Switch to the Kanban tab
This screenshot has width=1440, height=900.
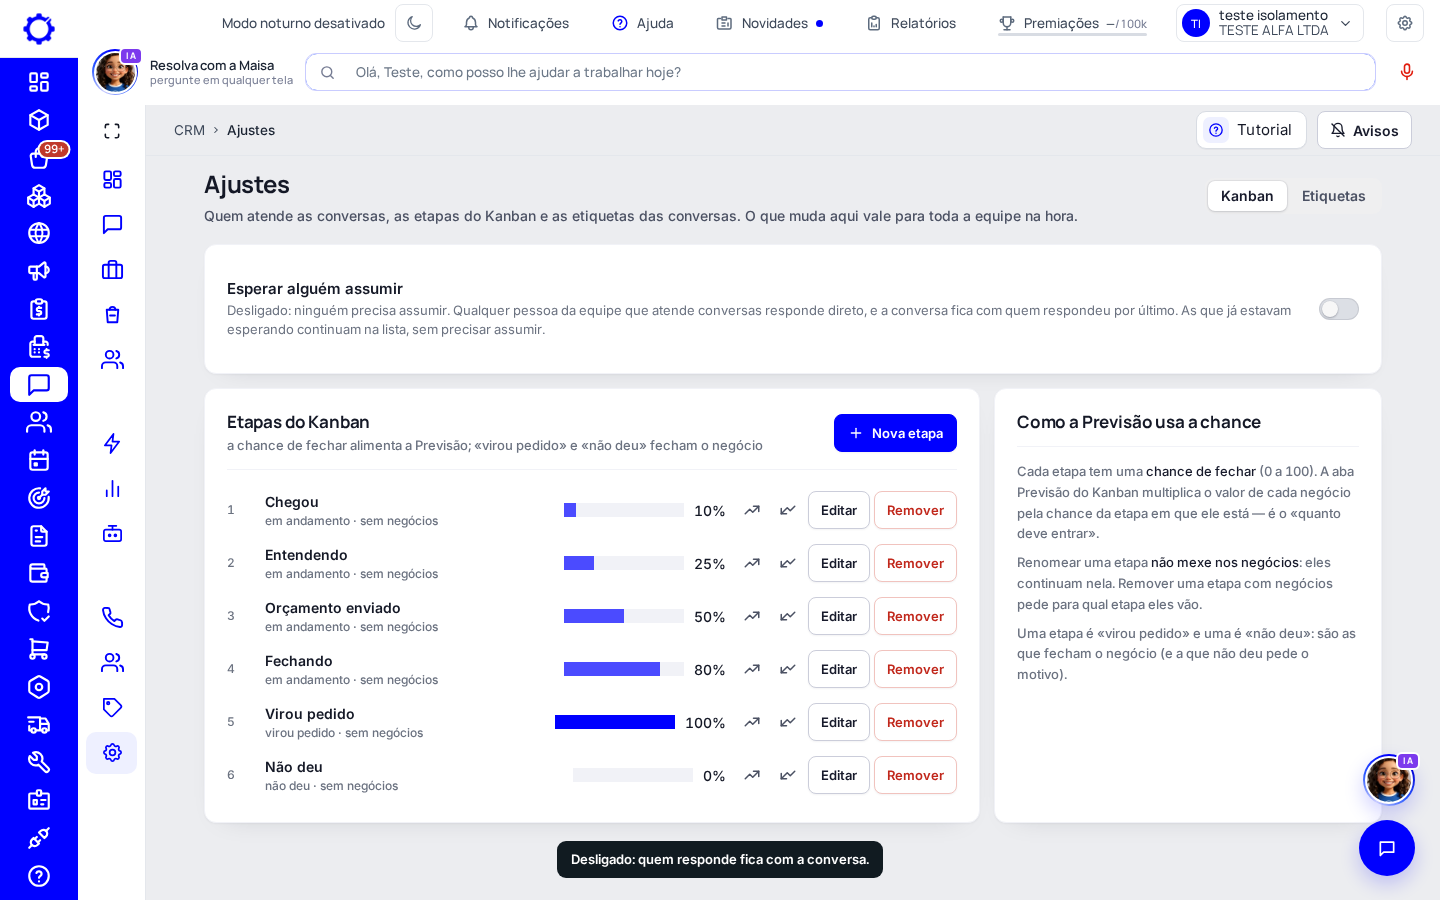coord(1247,196)
